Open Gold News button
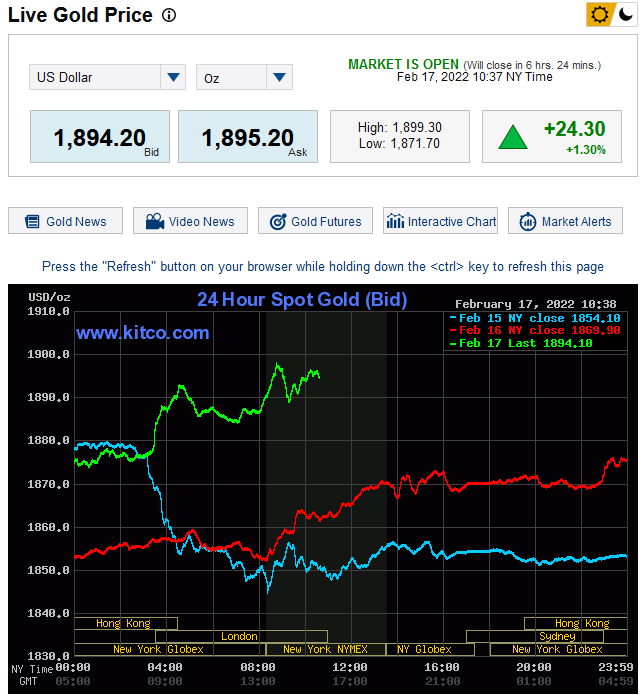The width and height of the screenshot is (644, 695). pos(66,221)
